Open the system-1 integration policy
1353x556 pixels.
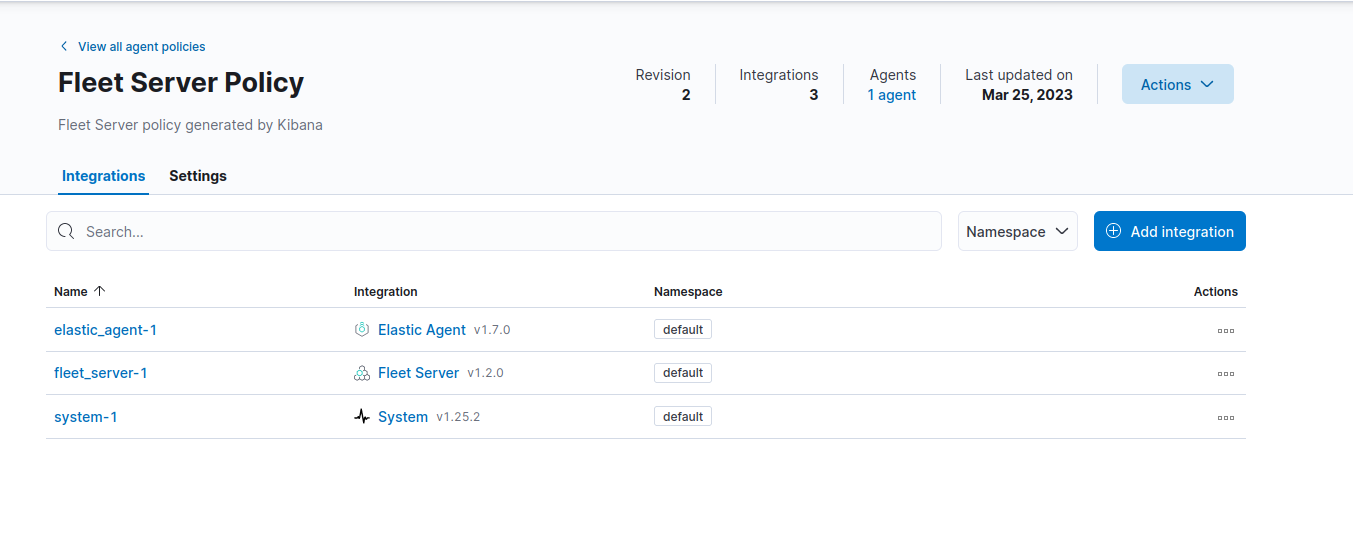point(86,417)
